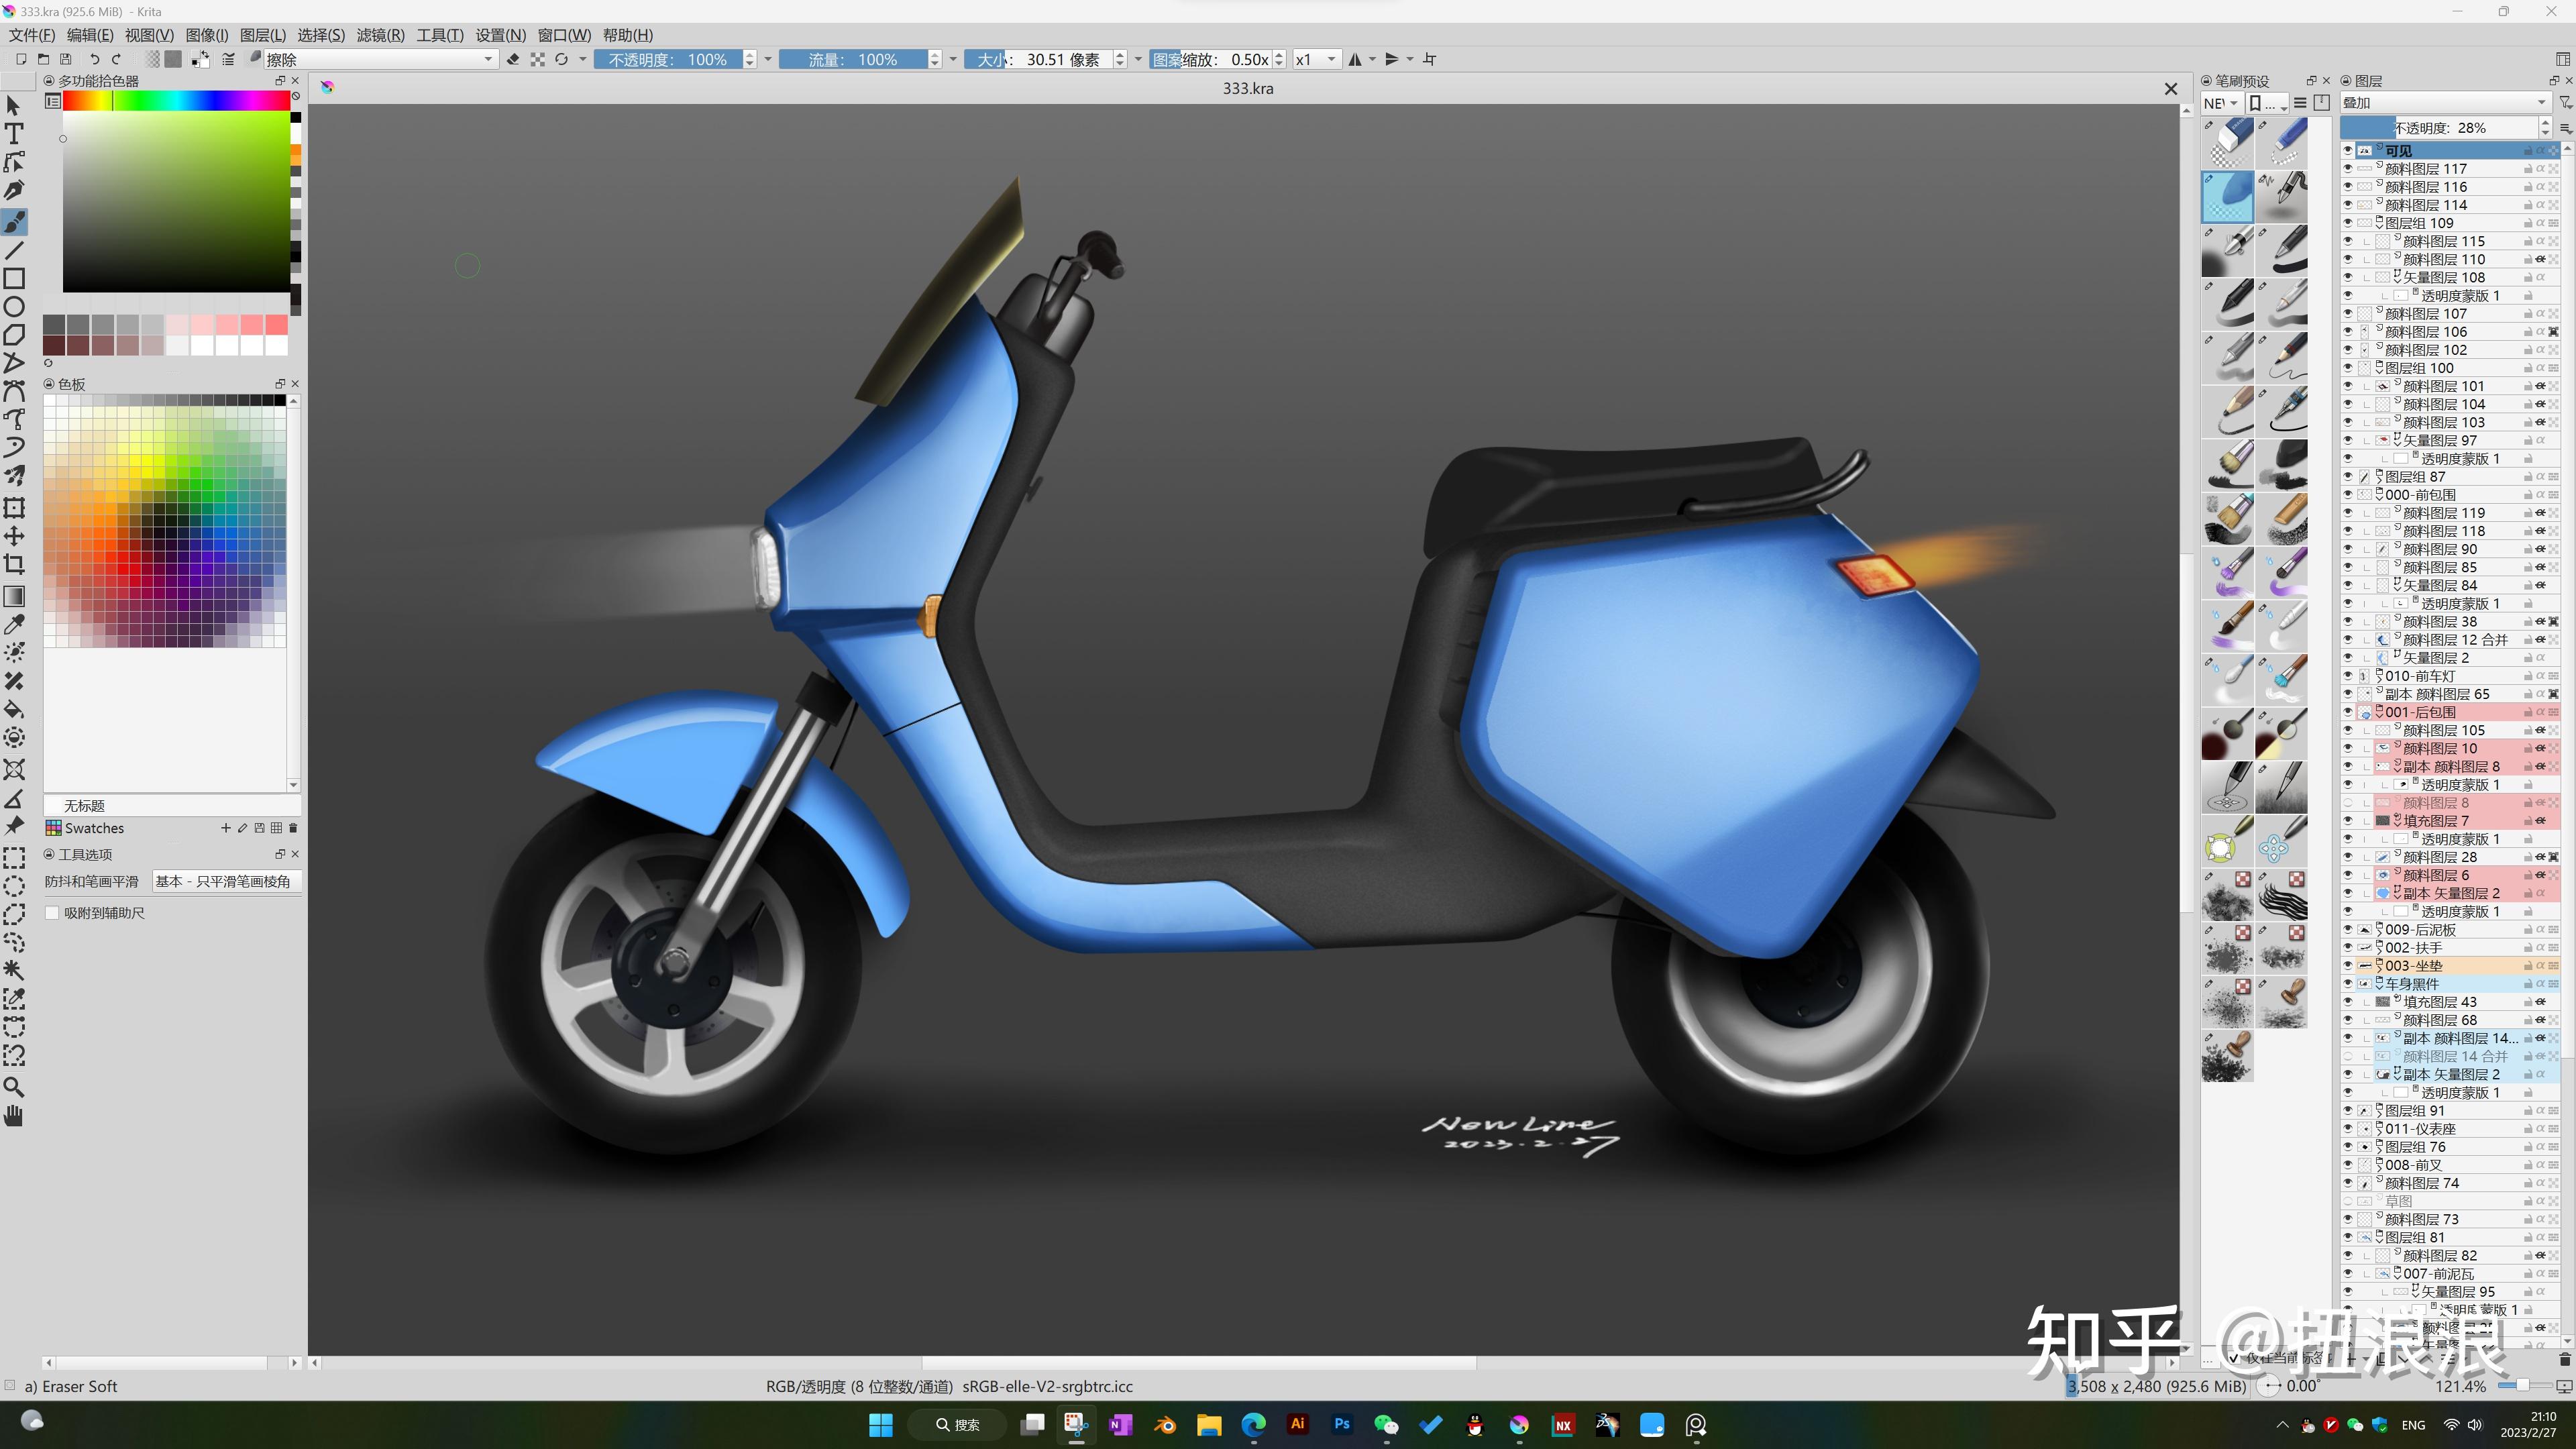Screen dimensions: 2576x1449
Task: Toggle eraser mode icon in toolbar
Action: 513,59
